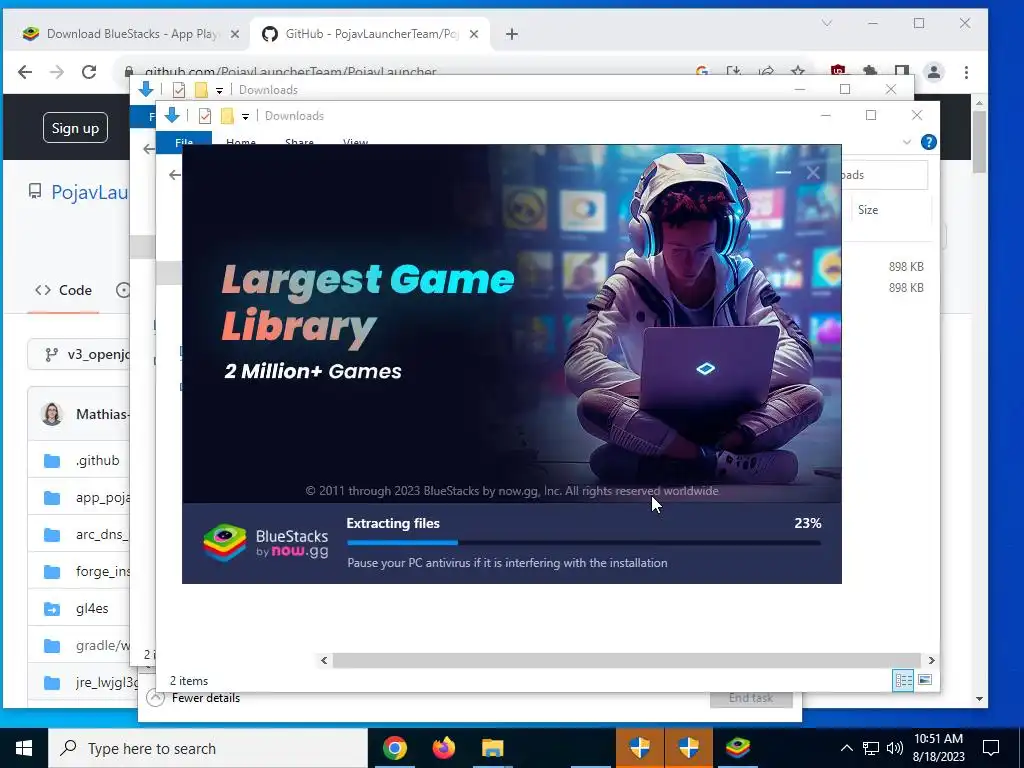Viewport: 1024px width, 768px height.
Task: Open the gradle/w folder
Action: coord(103,645)
